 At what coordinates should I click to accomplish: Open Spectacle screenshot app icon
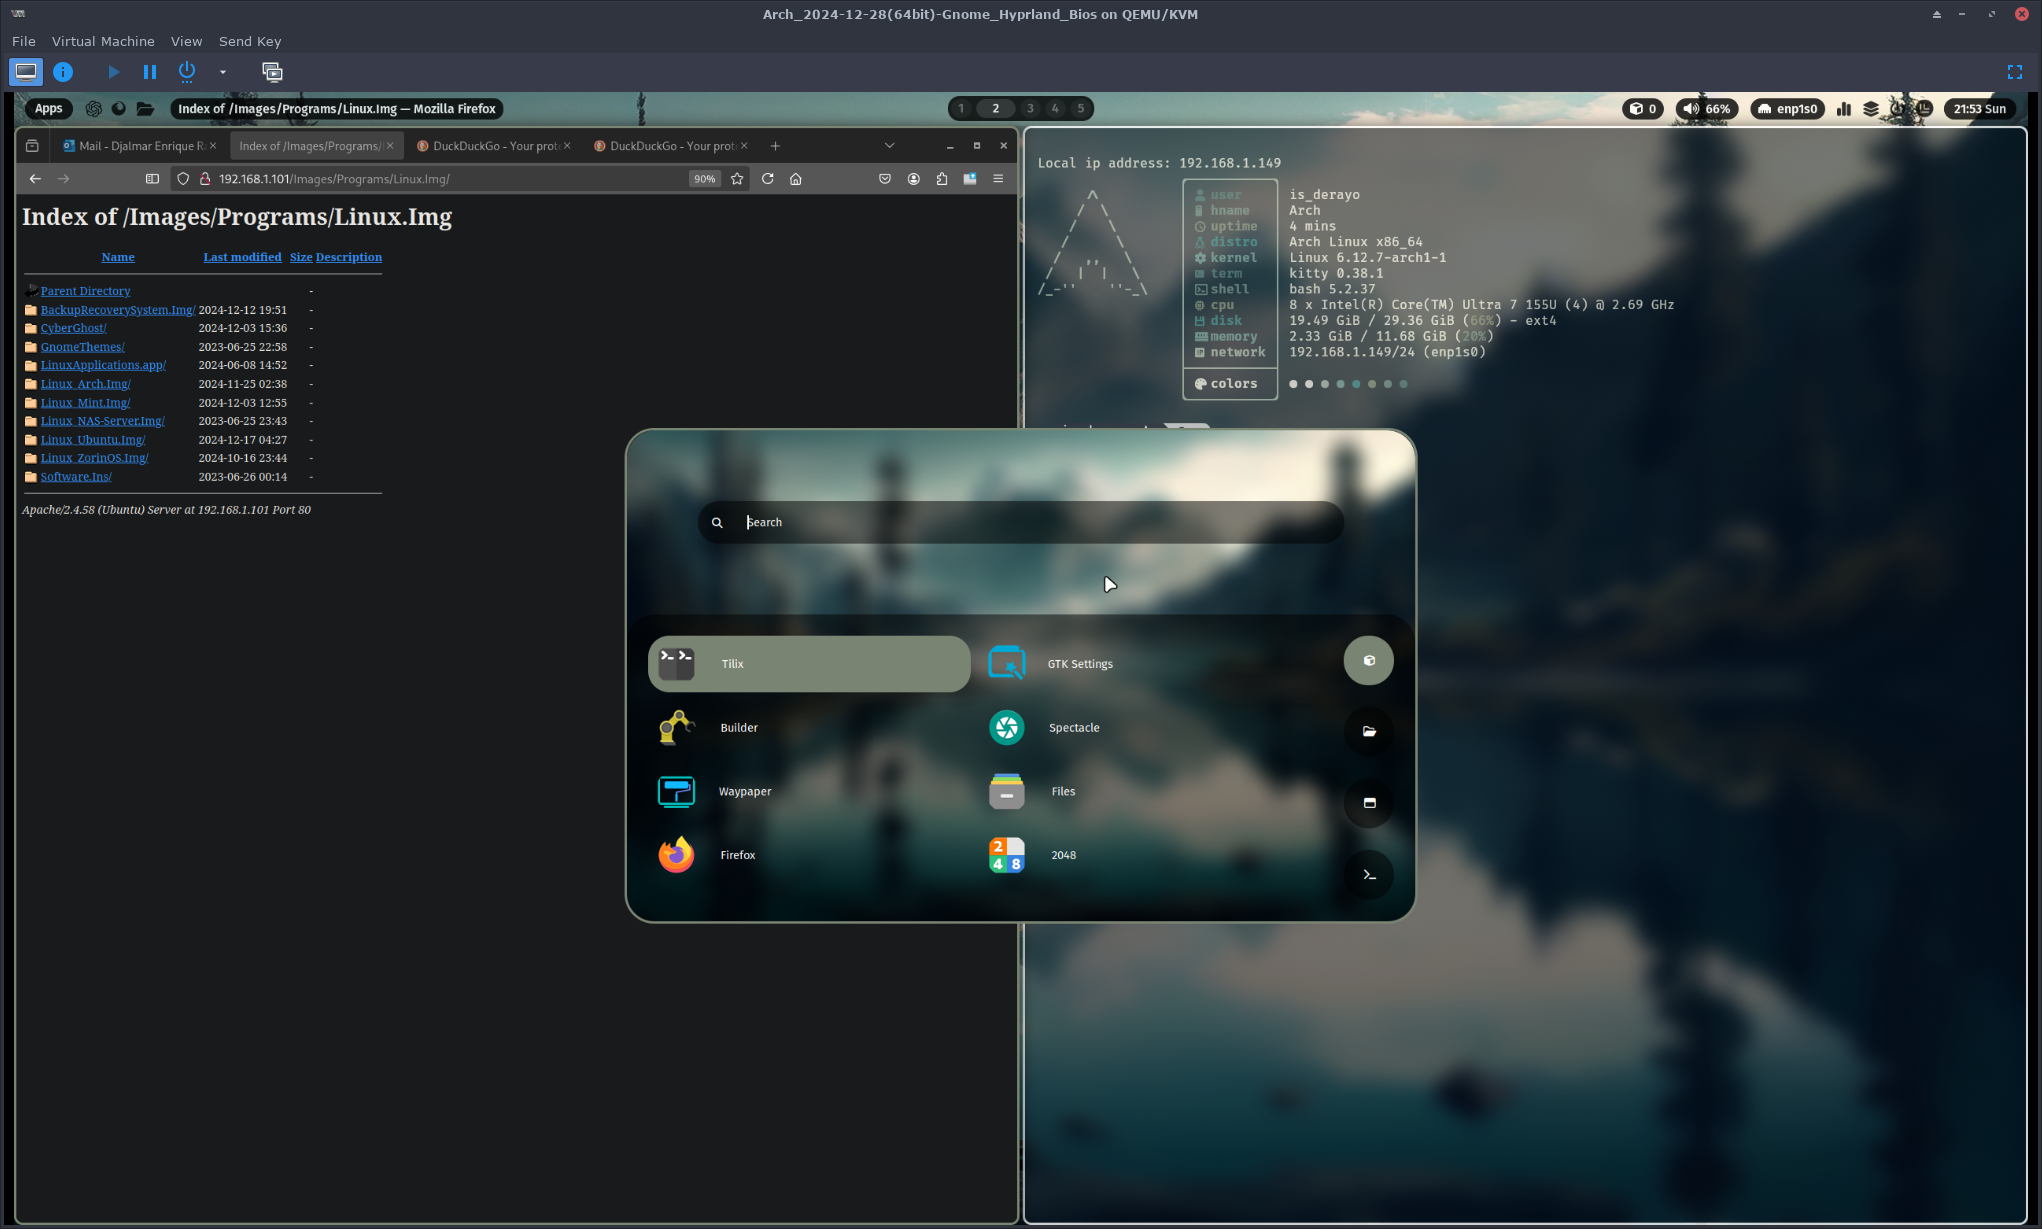click(x=1006, y=727)
